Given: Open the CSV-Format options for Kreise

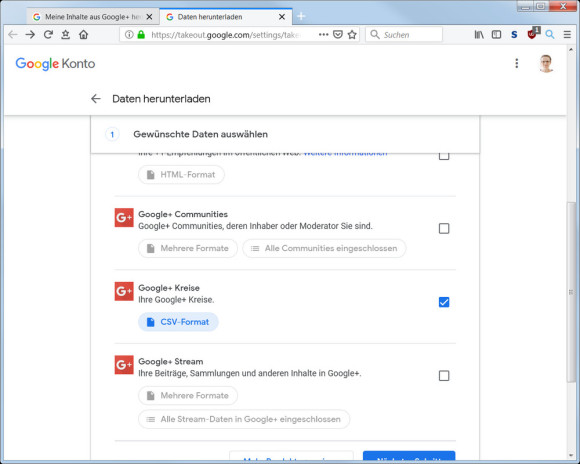Looking at the screenshot, I should click(178, 322).
